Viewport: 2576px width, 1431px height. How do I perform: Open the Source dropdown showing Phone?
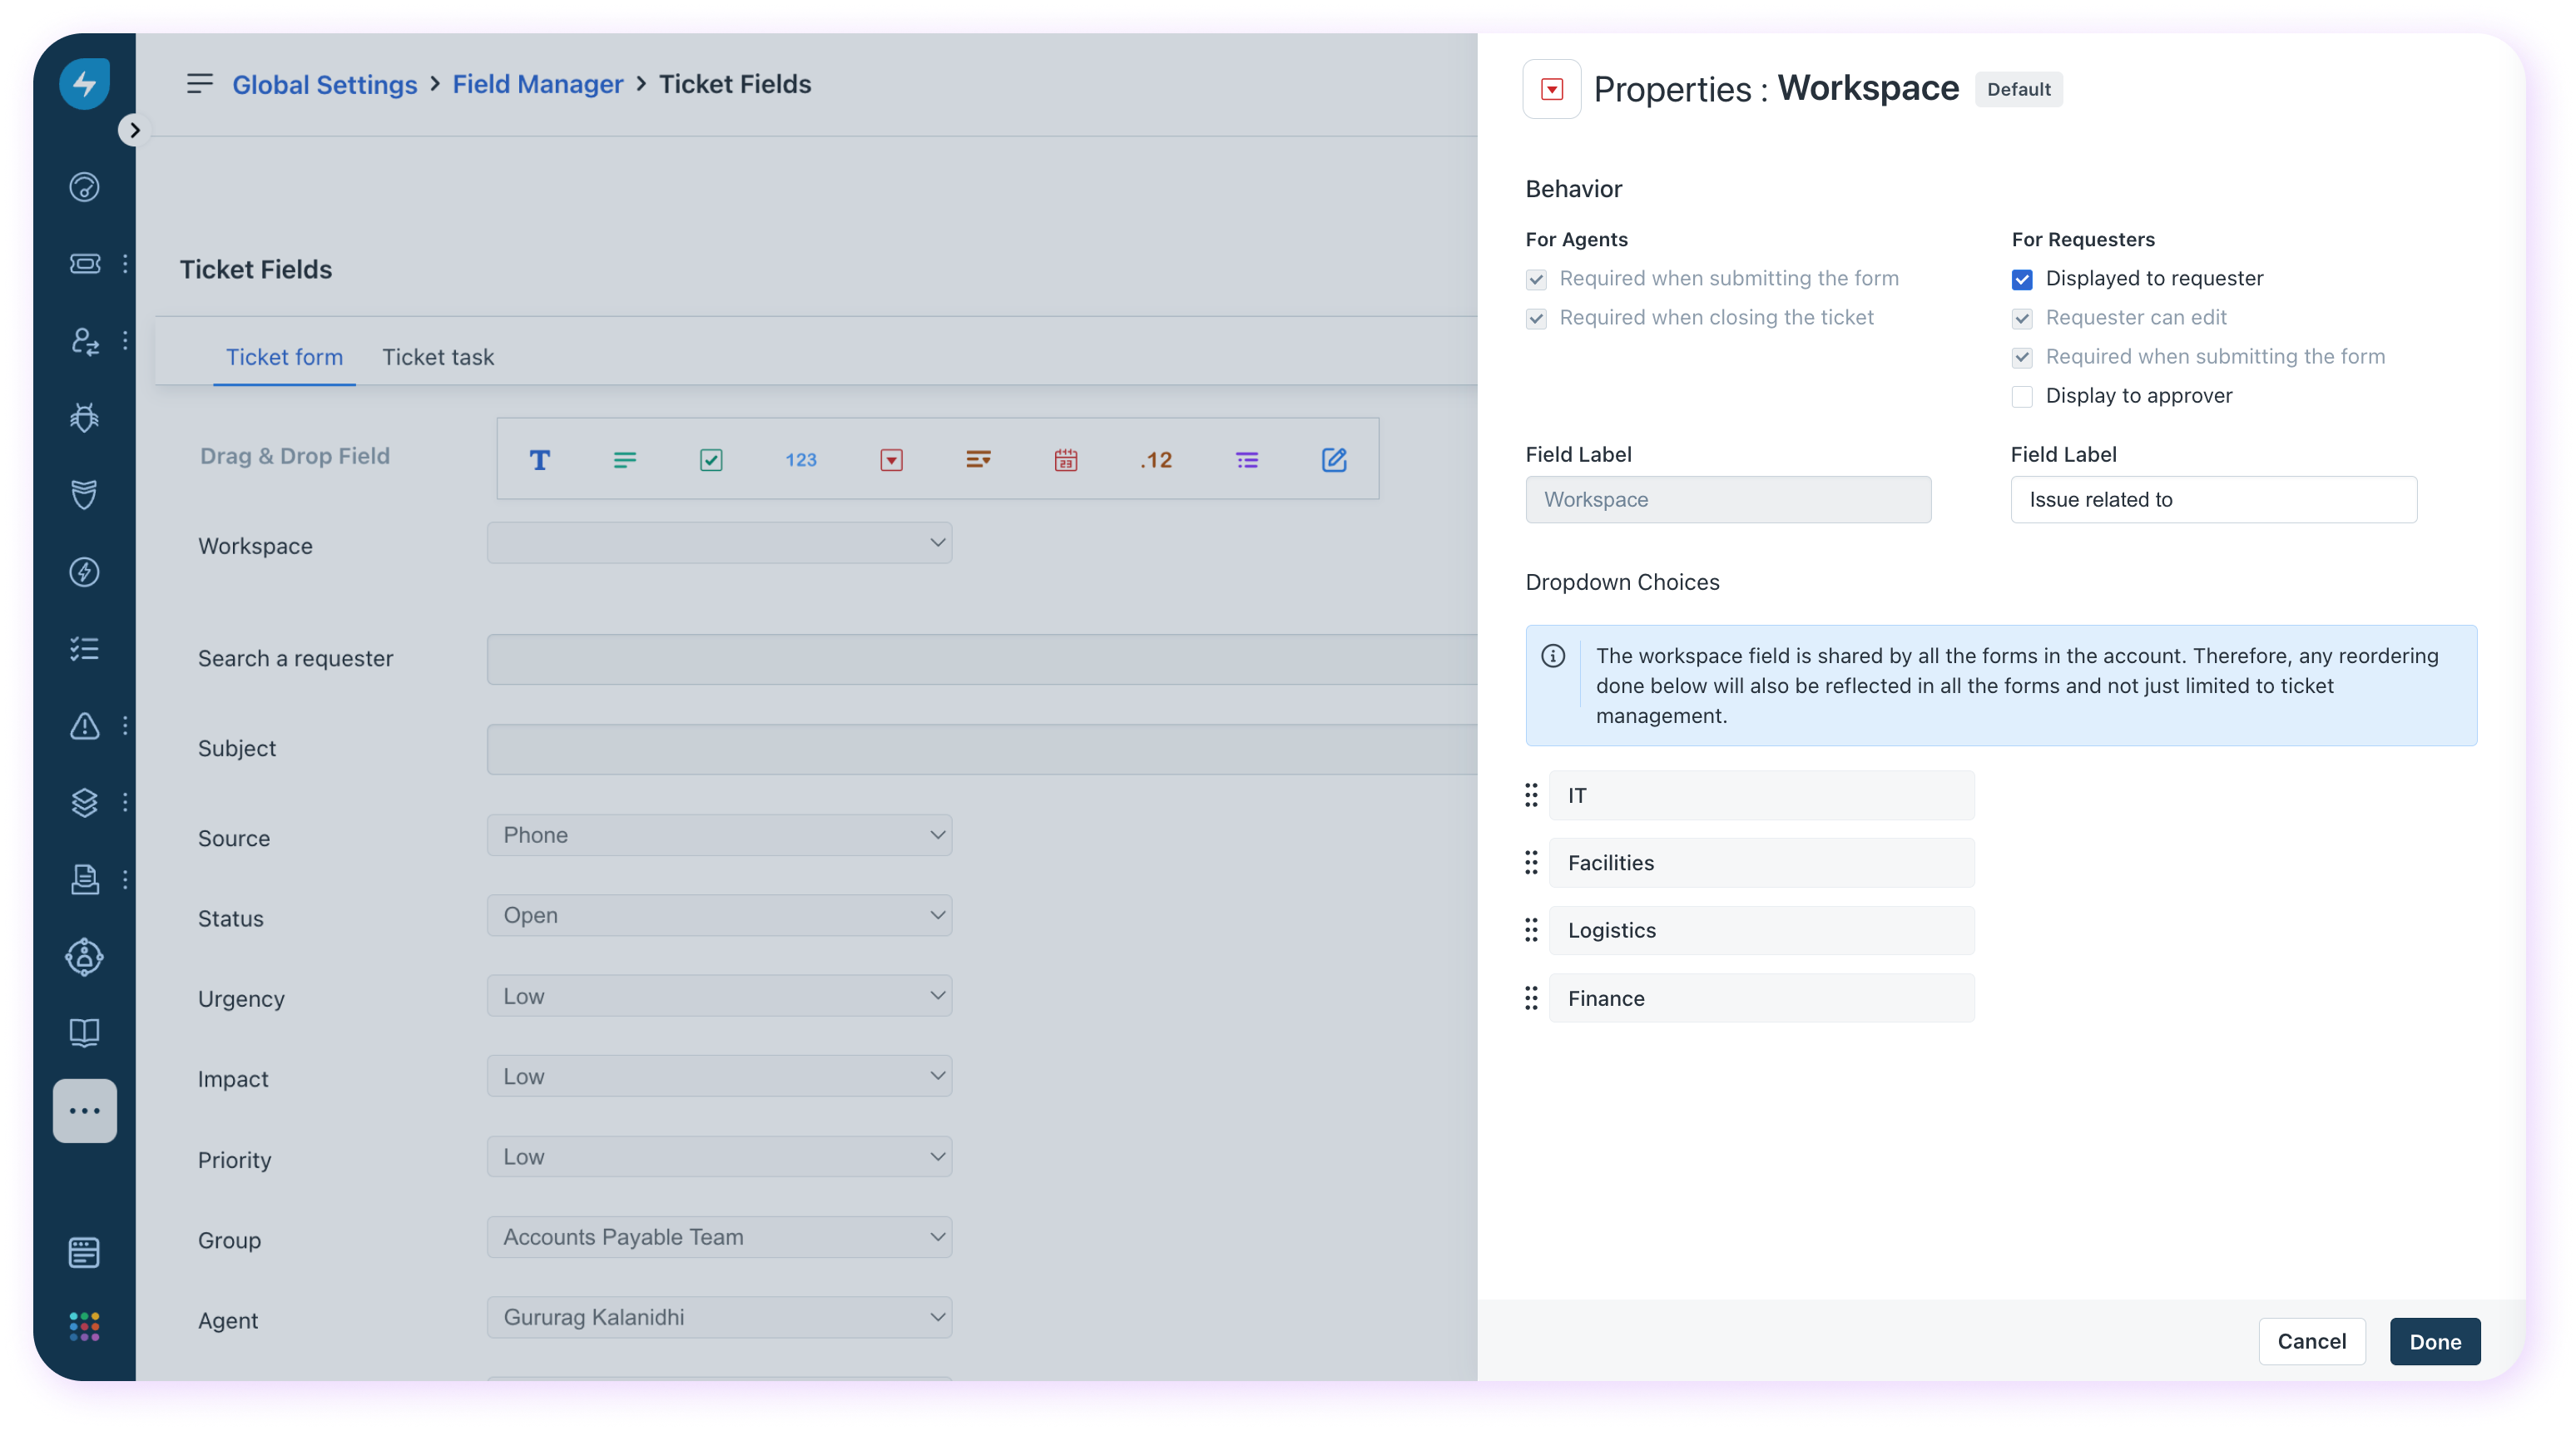(x=719, y=835)
